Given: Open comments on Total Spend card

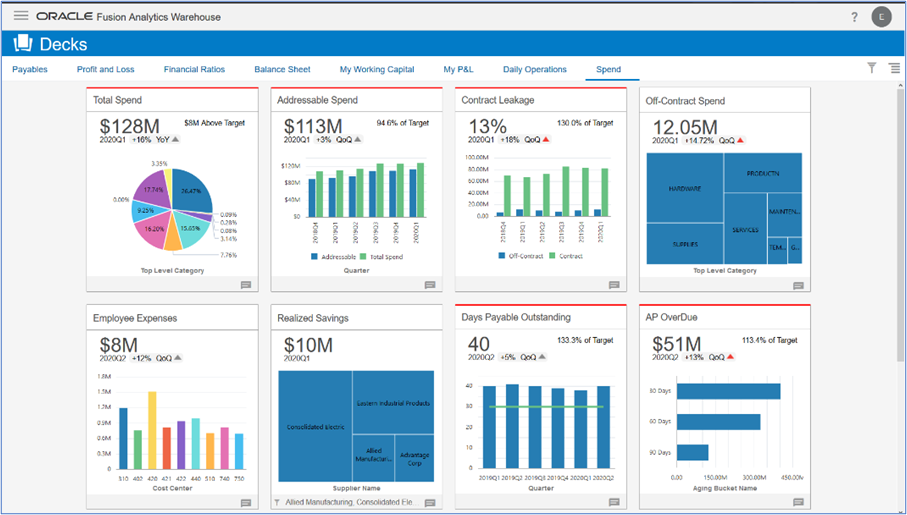Looking at the screenshot, I should coord(246,285).
